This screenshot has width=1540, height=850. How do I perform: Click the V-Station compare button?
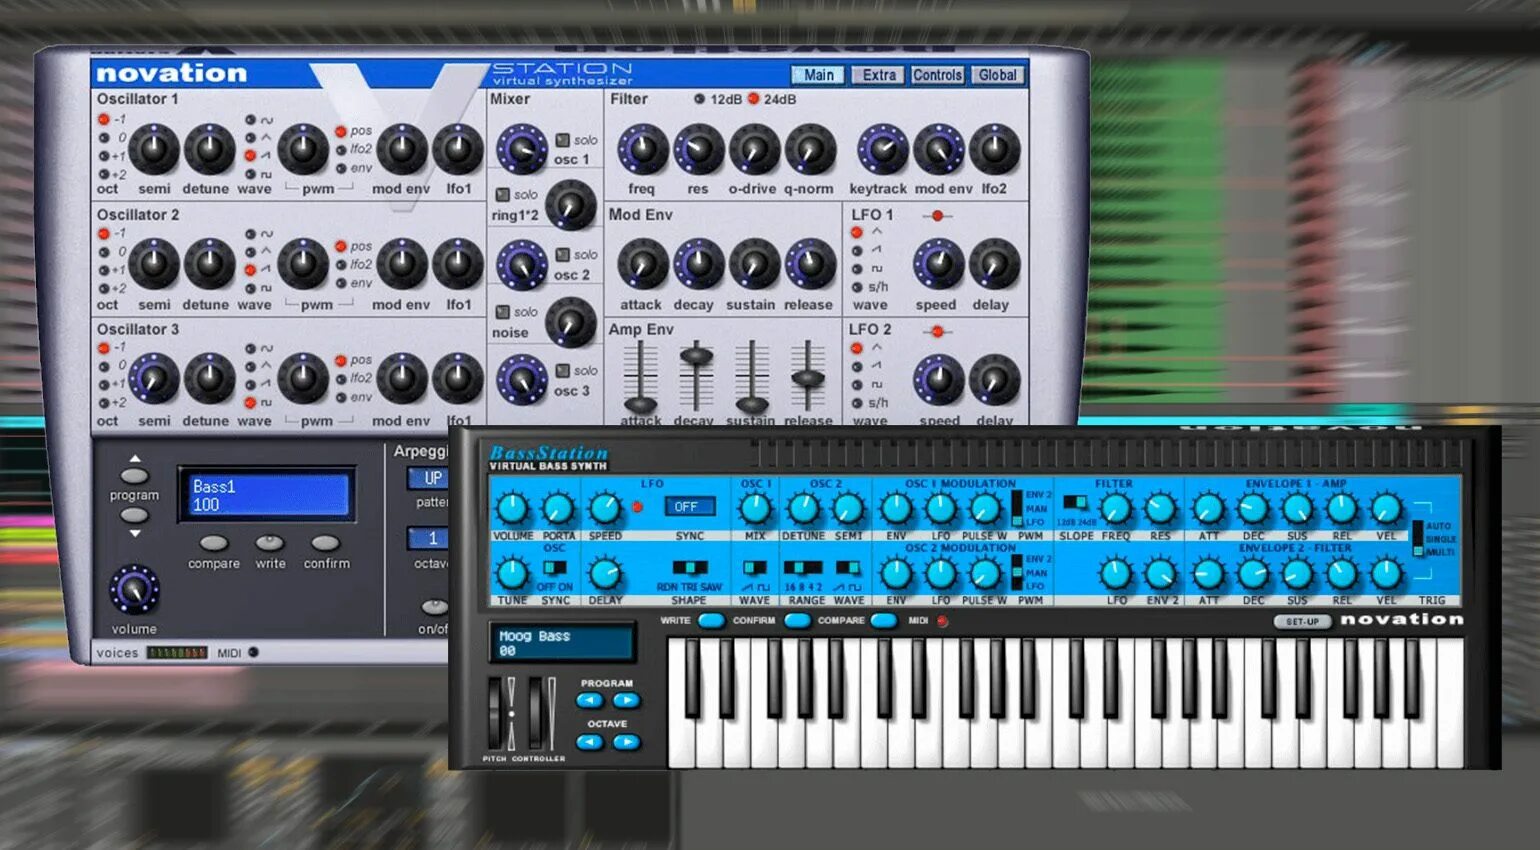[x=213, y=543]
